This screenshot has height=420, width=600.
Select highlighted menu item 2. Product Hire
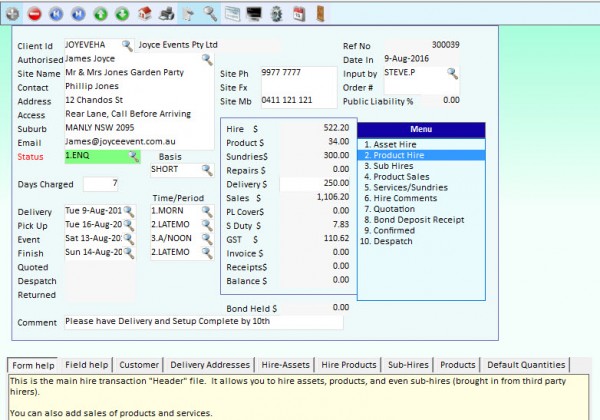tap(421, 155)
